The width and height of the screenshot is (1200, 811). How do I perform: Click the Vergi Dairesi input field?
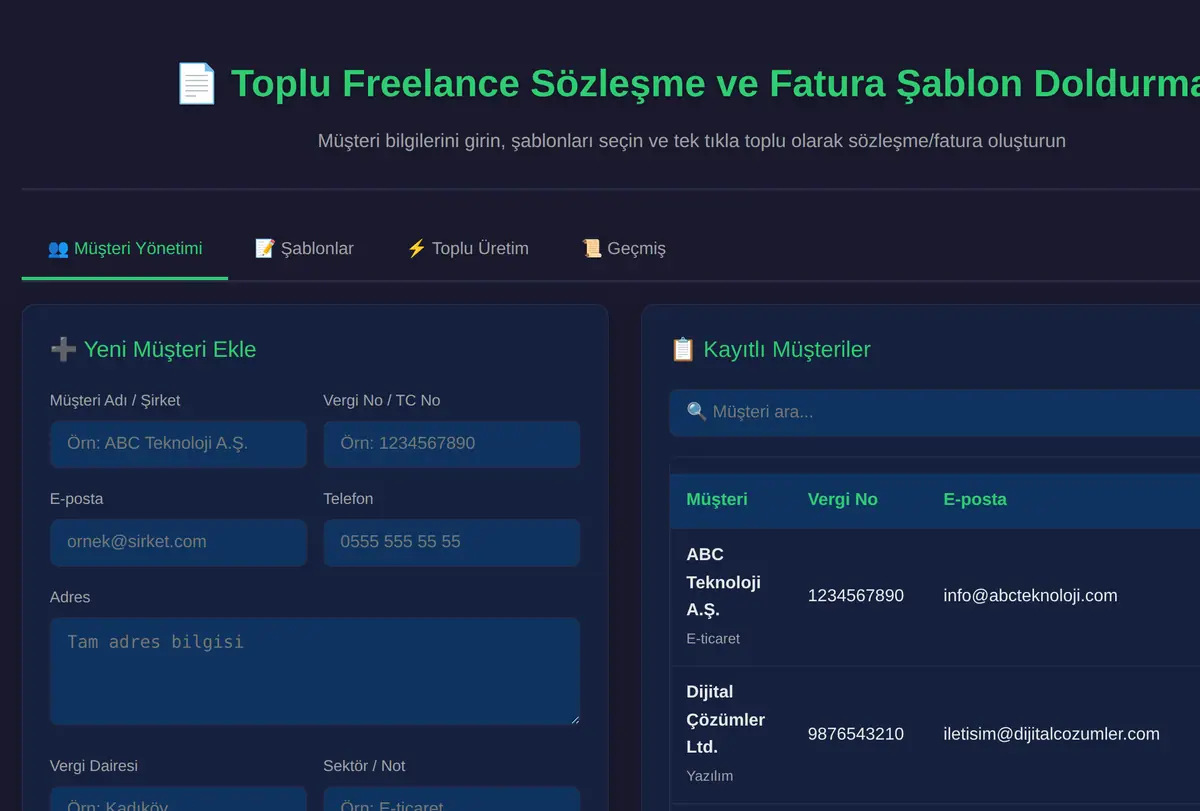click(x=178, y=799)
